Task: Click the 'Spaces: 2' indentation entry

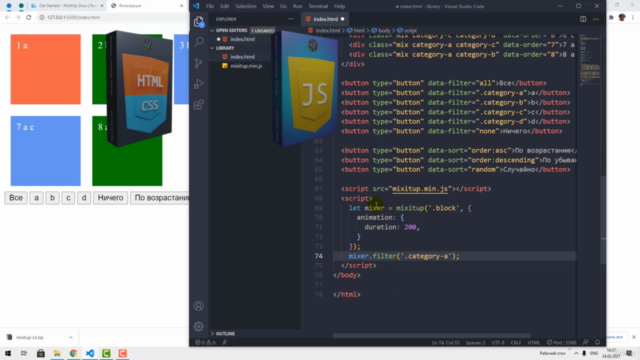Action: pyautogui.click(x=475, y=342)
